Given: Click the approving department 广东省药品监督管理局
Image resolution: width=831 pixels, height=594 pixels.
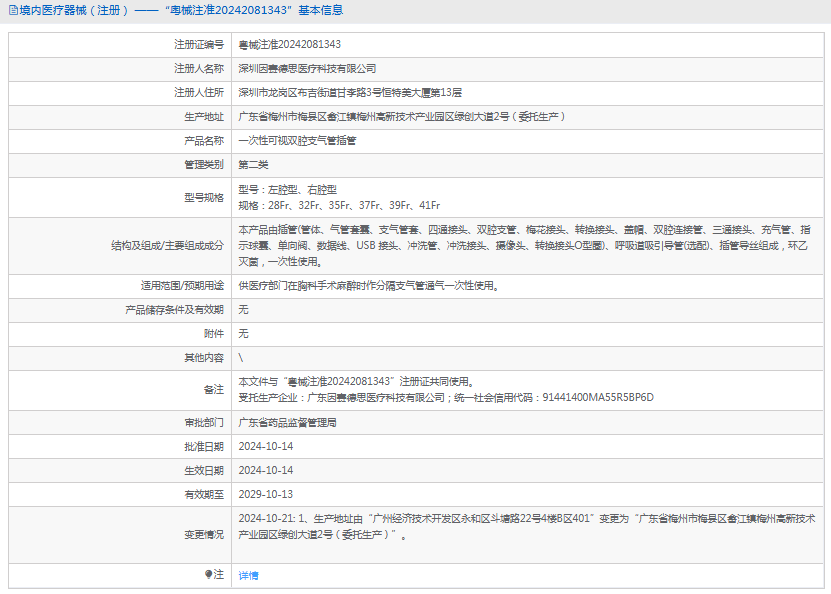Looking at the screenshot, I should point(287,422).
